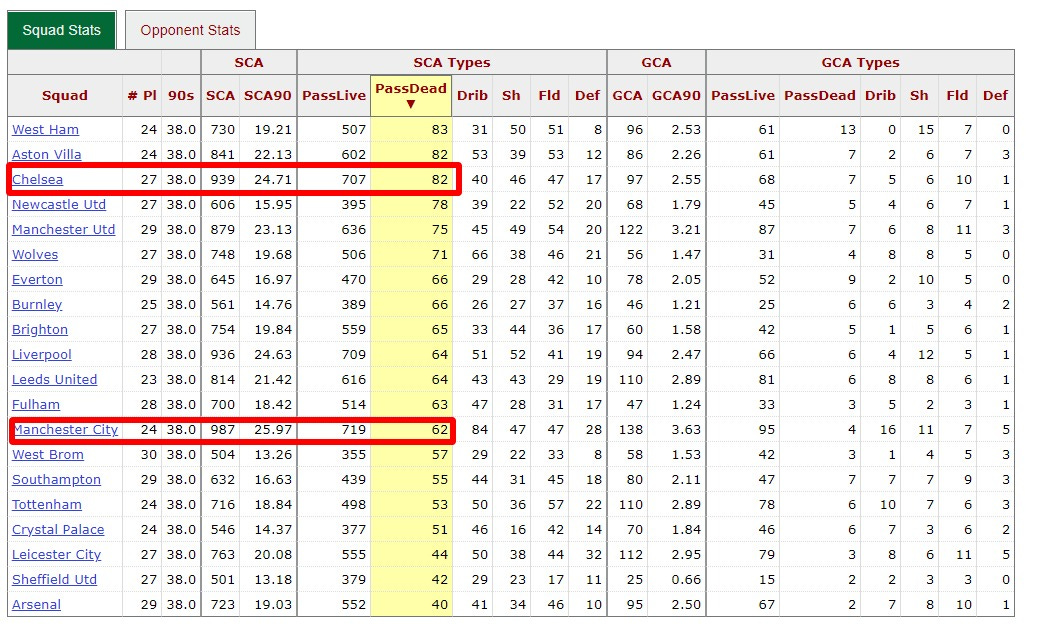The width and height of the screenshot is (1038, 630).
Task: Open the Brighton squad link
Action: point(40,330)
